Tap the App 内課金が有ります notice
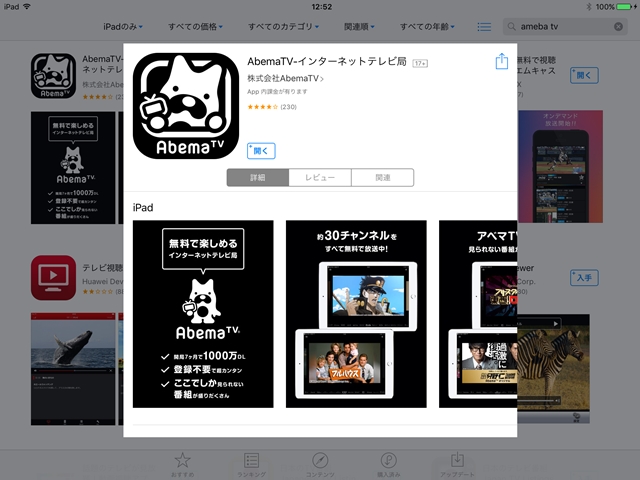Screen dimensions: 640x480 [277, 91]
